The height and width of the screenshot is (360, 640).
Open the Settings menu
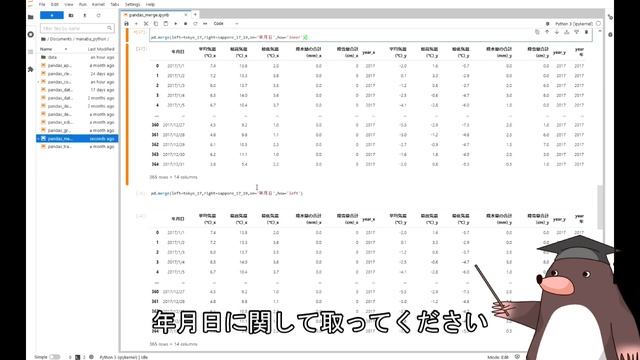coord(132,4)
